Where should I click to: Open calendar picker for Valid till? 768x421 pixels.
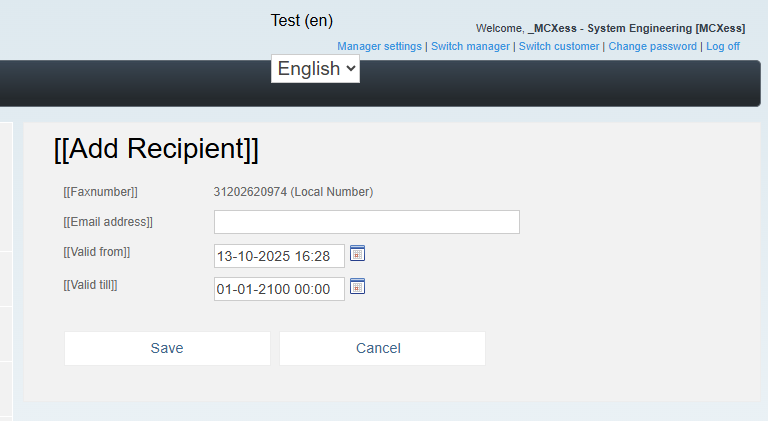pyautogui.click(x=357, y=286)
